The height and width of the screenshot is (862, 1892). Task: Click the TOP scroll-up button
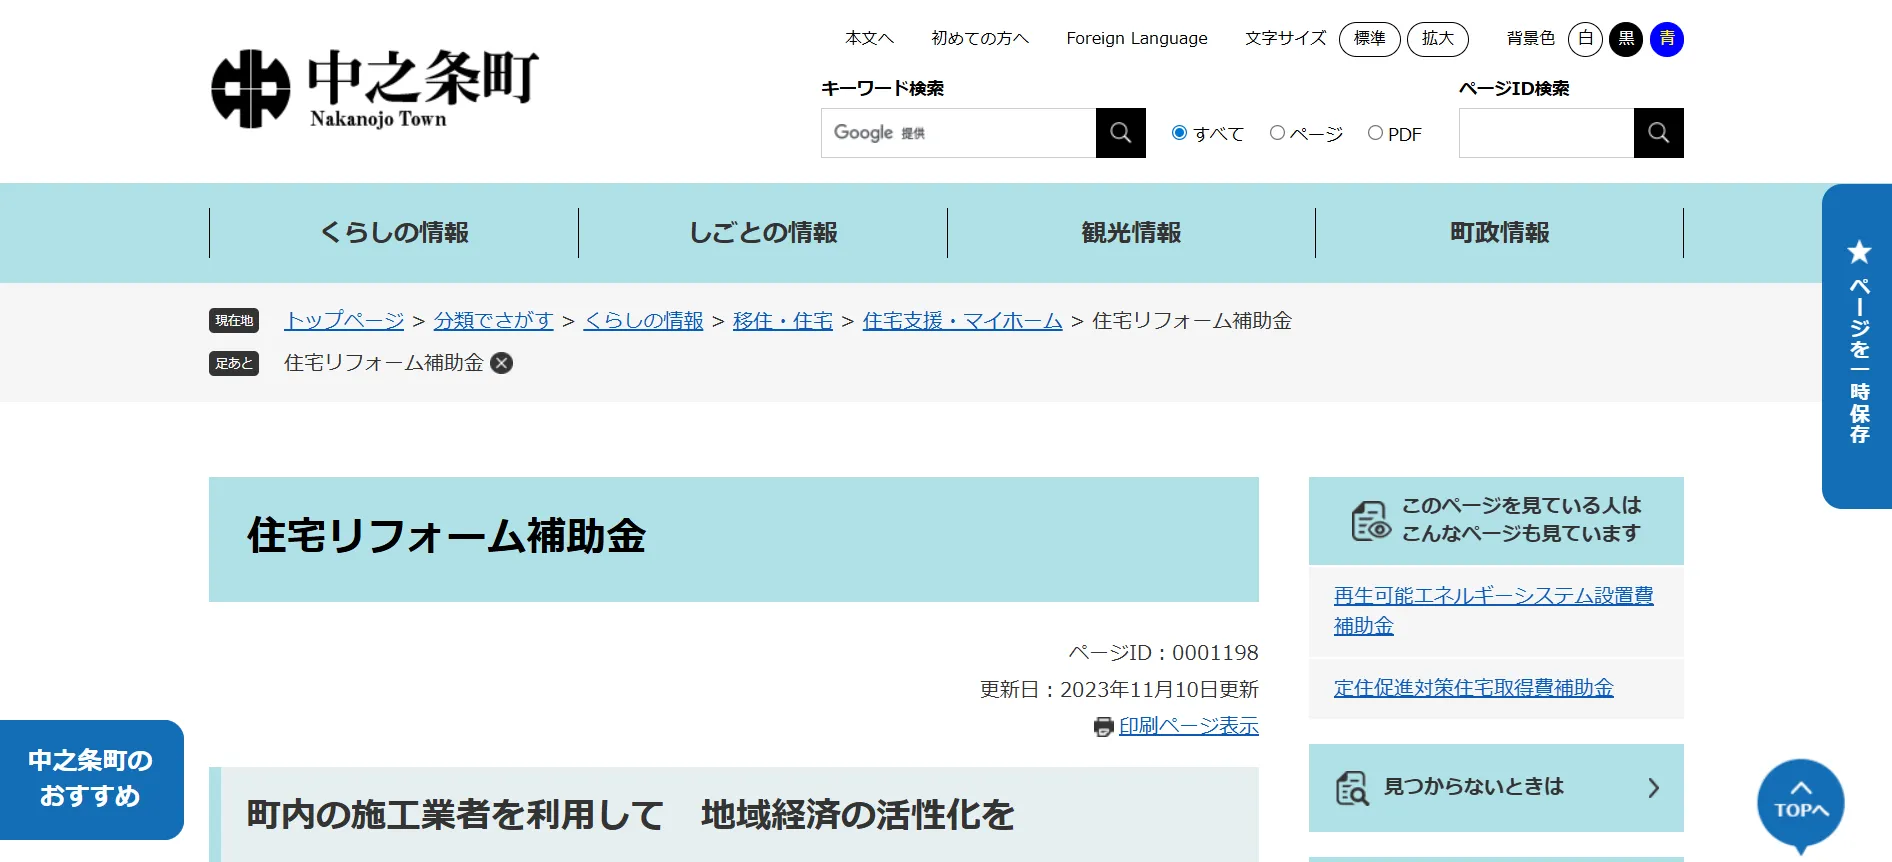1800,804
